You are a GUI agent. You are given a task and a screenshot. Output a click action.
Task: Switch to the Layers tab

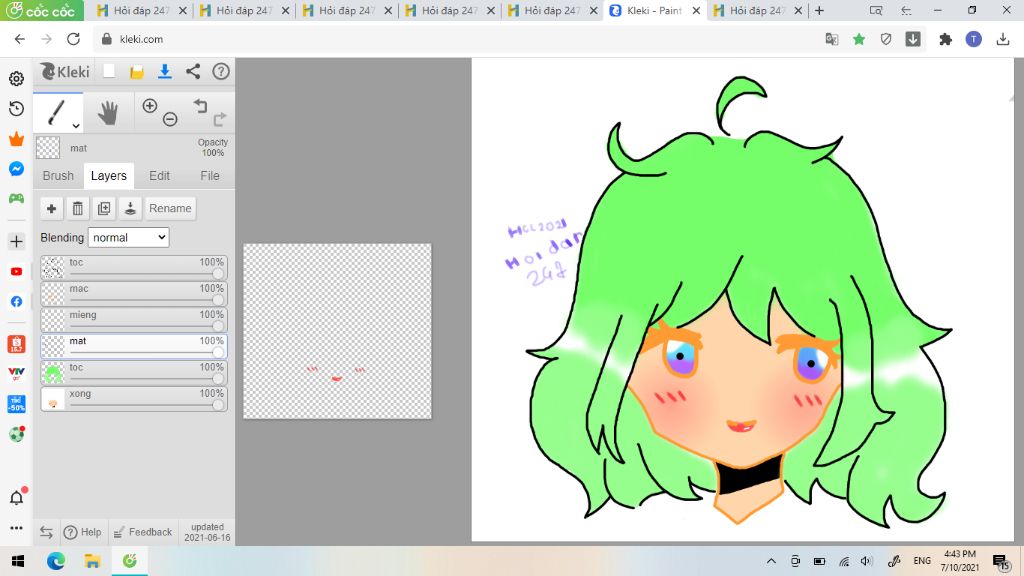point(108,176)
